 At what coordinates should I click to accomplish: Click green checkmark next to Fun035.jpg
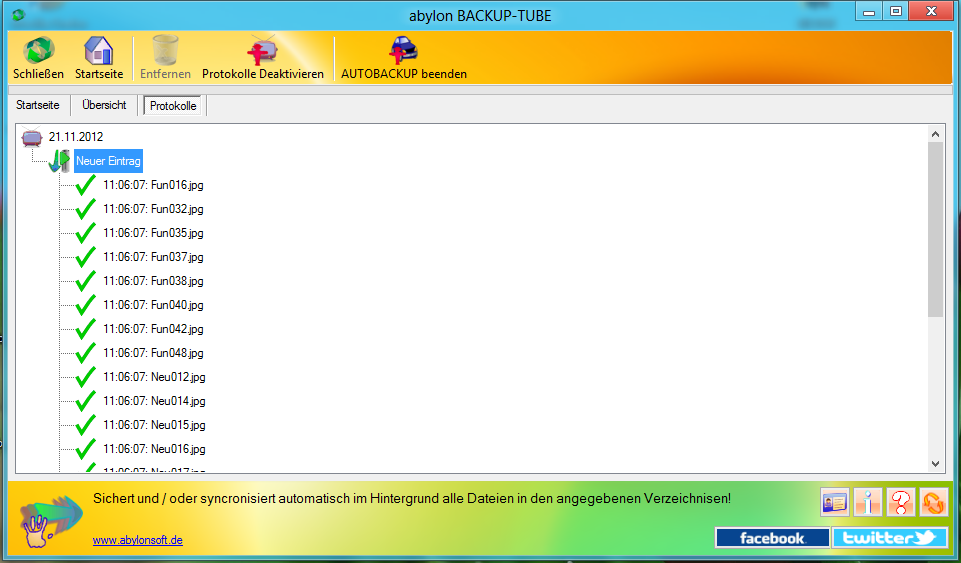point(86,233)
